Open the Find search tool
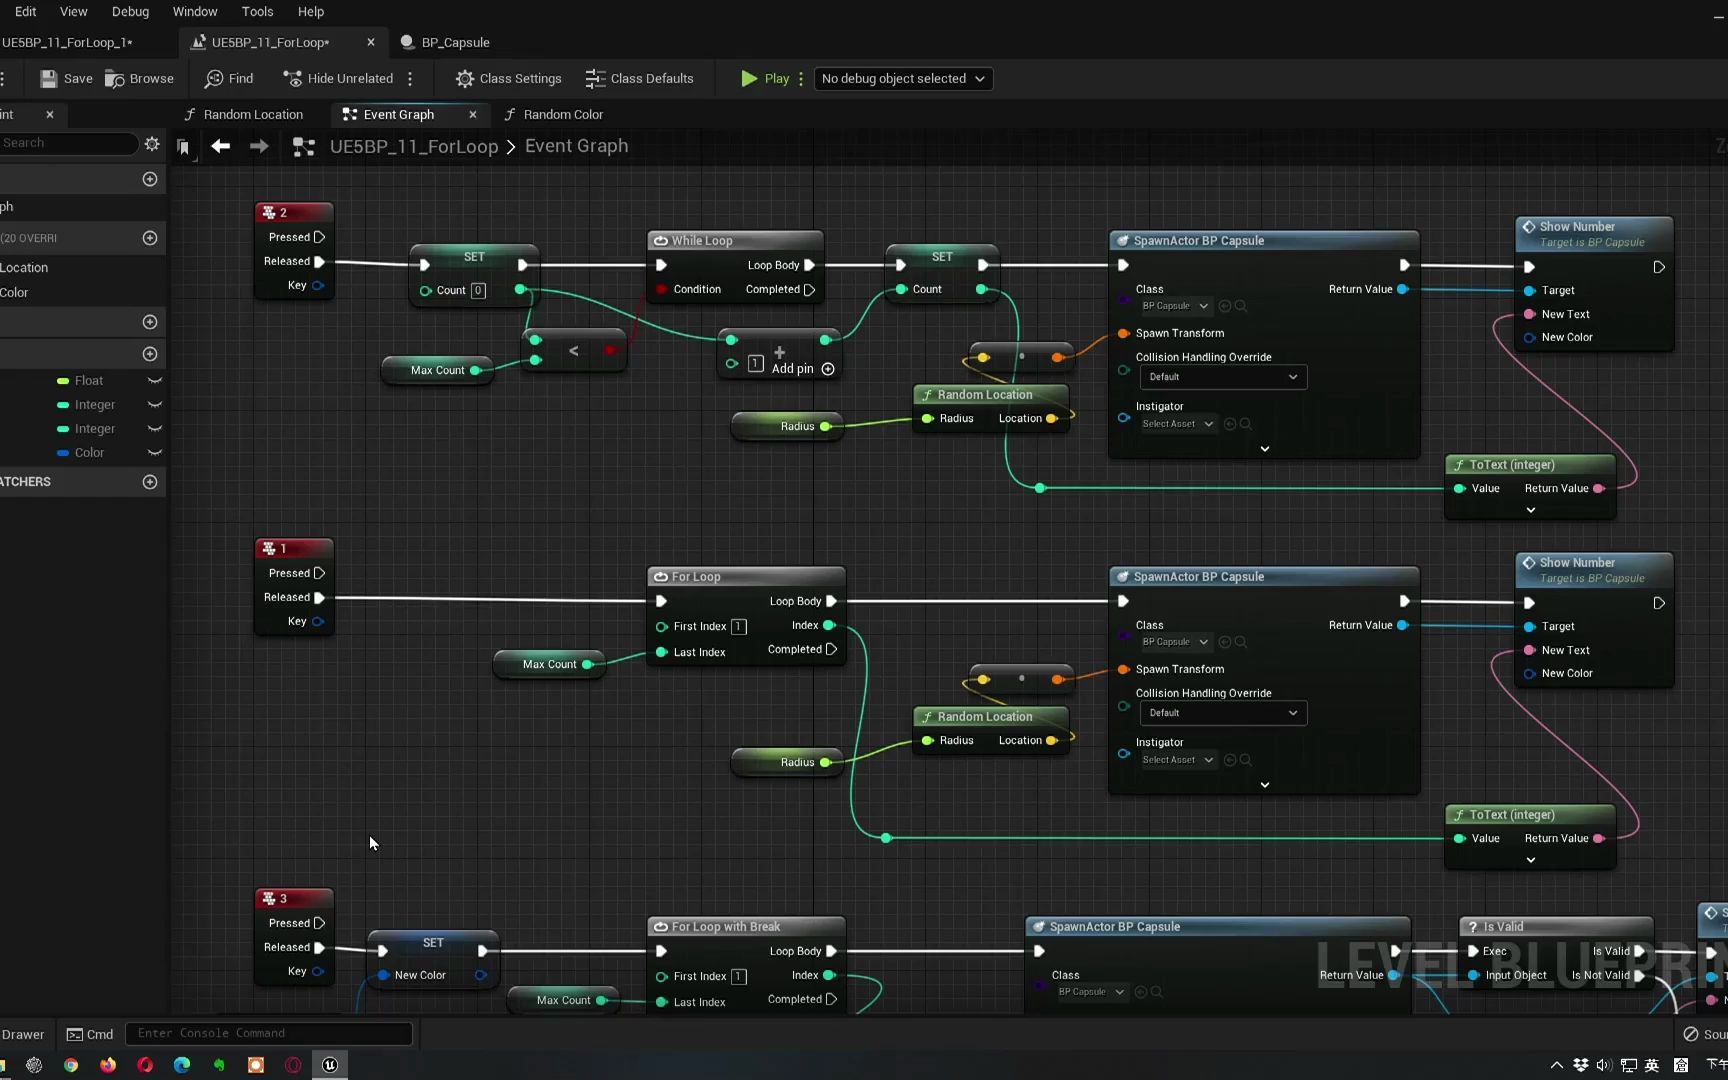 [228, 79]
